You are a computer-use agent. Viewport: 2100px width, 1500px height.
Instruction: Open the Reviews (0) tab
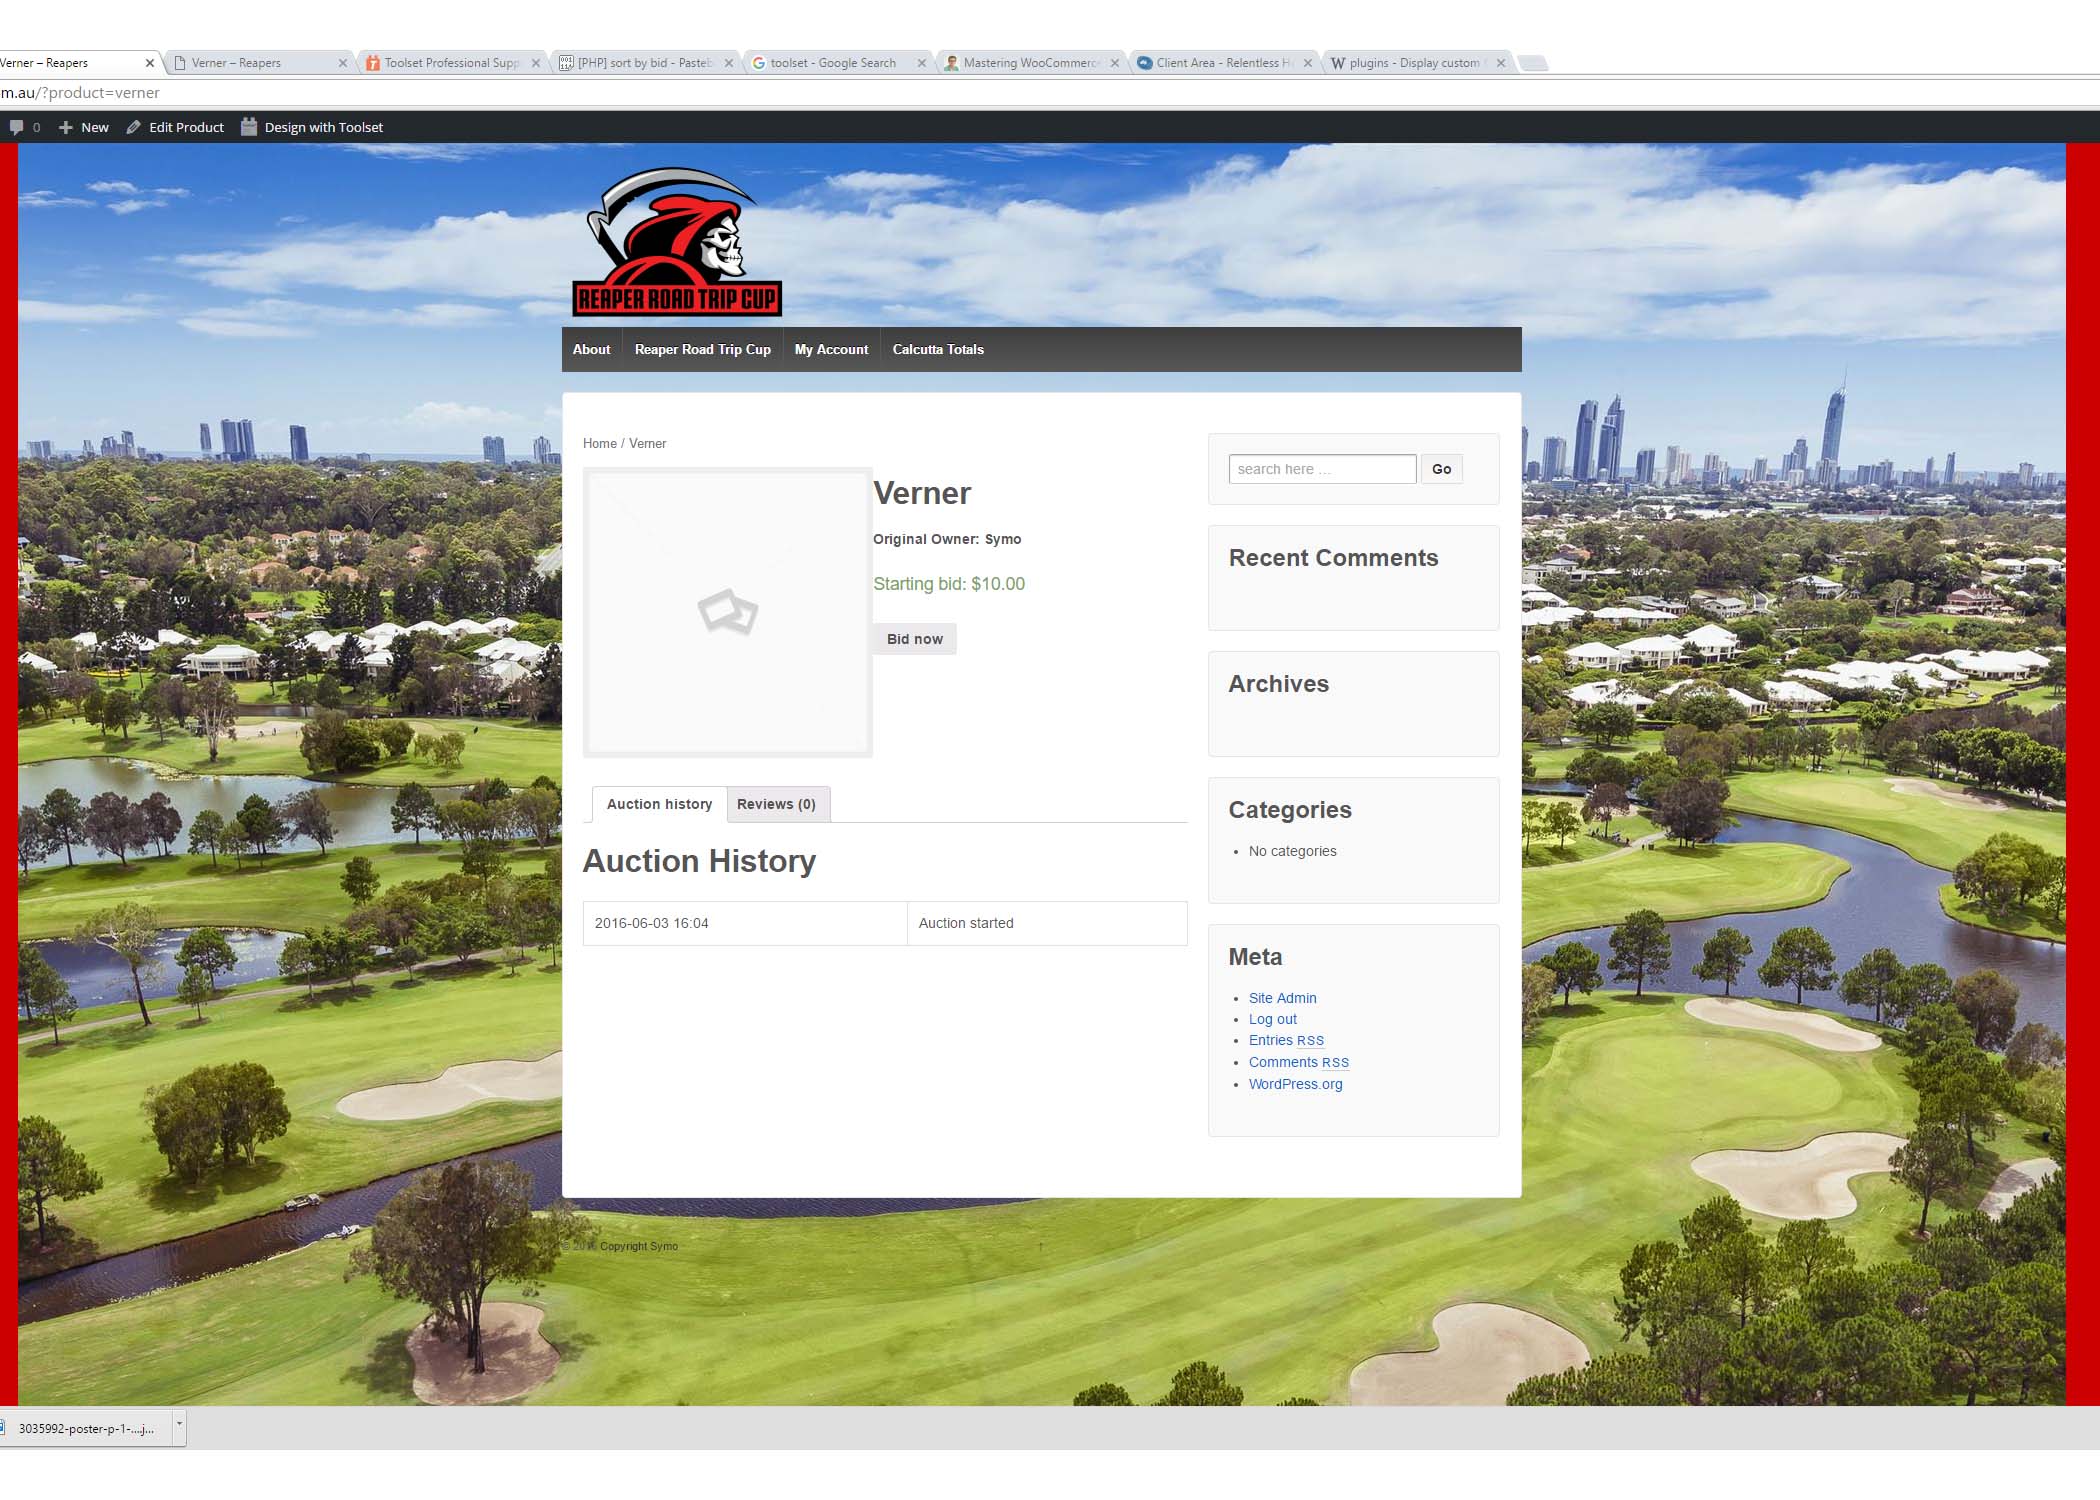point(776,804)
